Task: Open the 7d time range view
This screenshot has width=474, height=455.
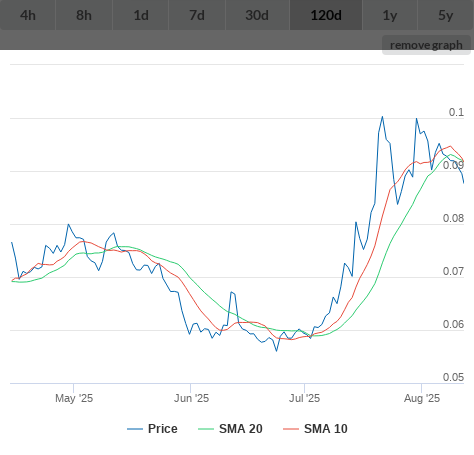Action: click(197, 15)
